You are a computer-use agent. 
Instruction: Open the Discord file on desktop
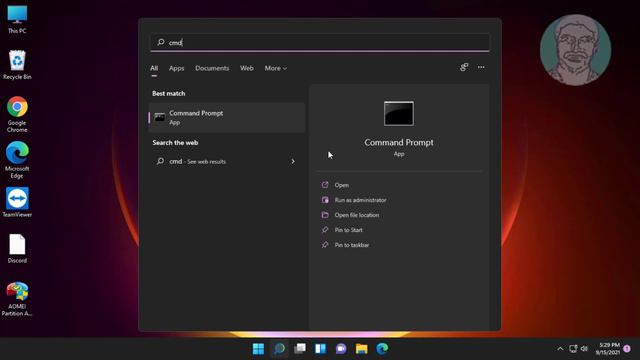tap(17, 249)
